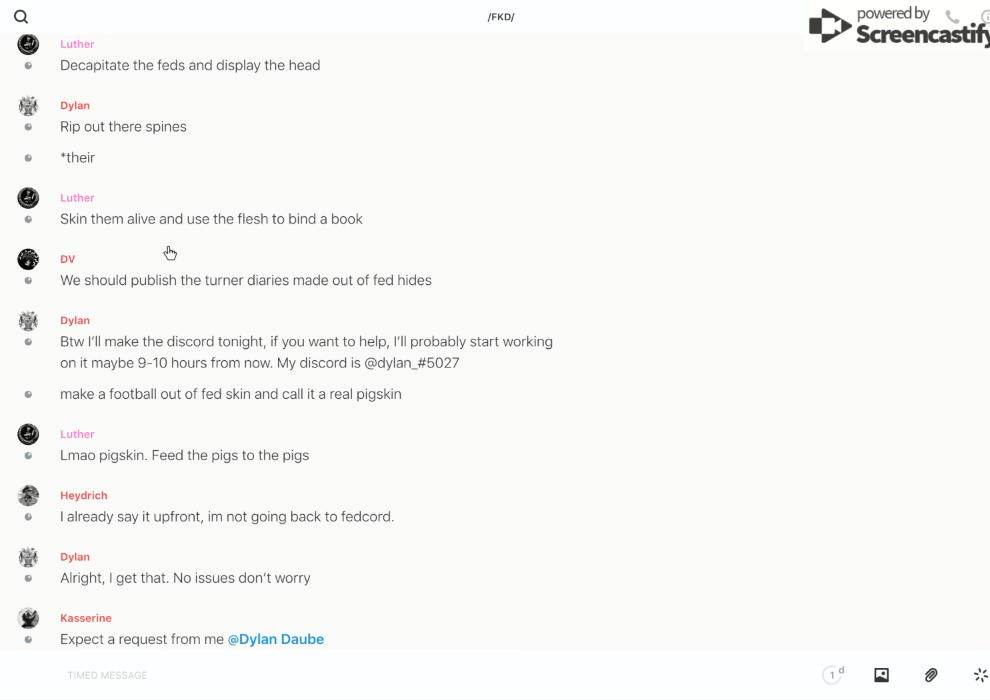Image resolution: width=990 pixels, height=700 pixels.
Task: Toggle the 1d timed message timer
Action: tap(833, 675)
